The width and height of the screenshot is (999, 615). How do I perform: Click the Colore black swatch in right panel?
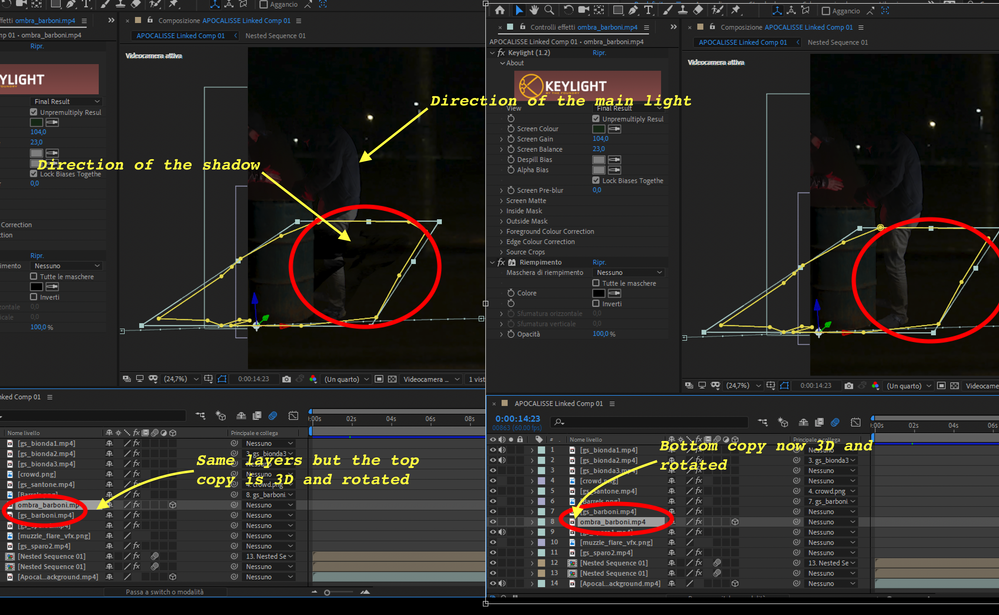598,293
